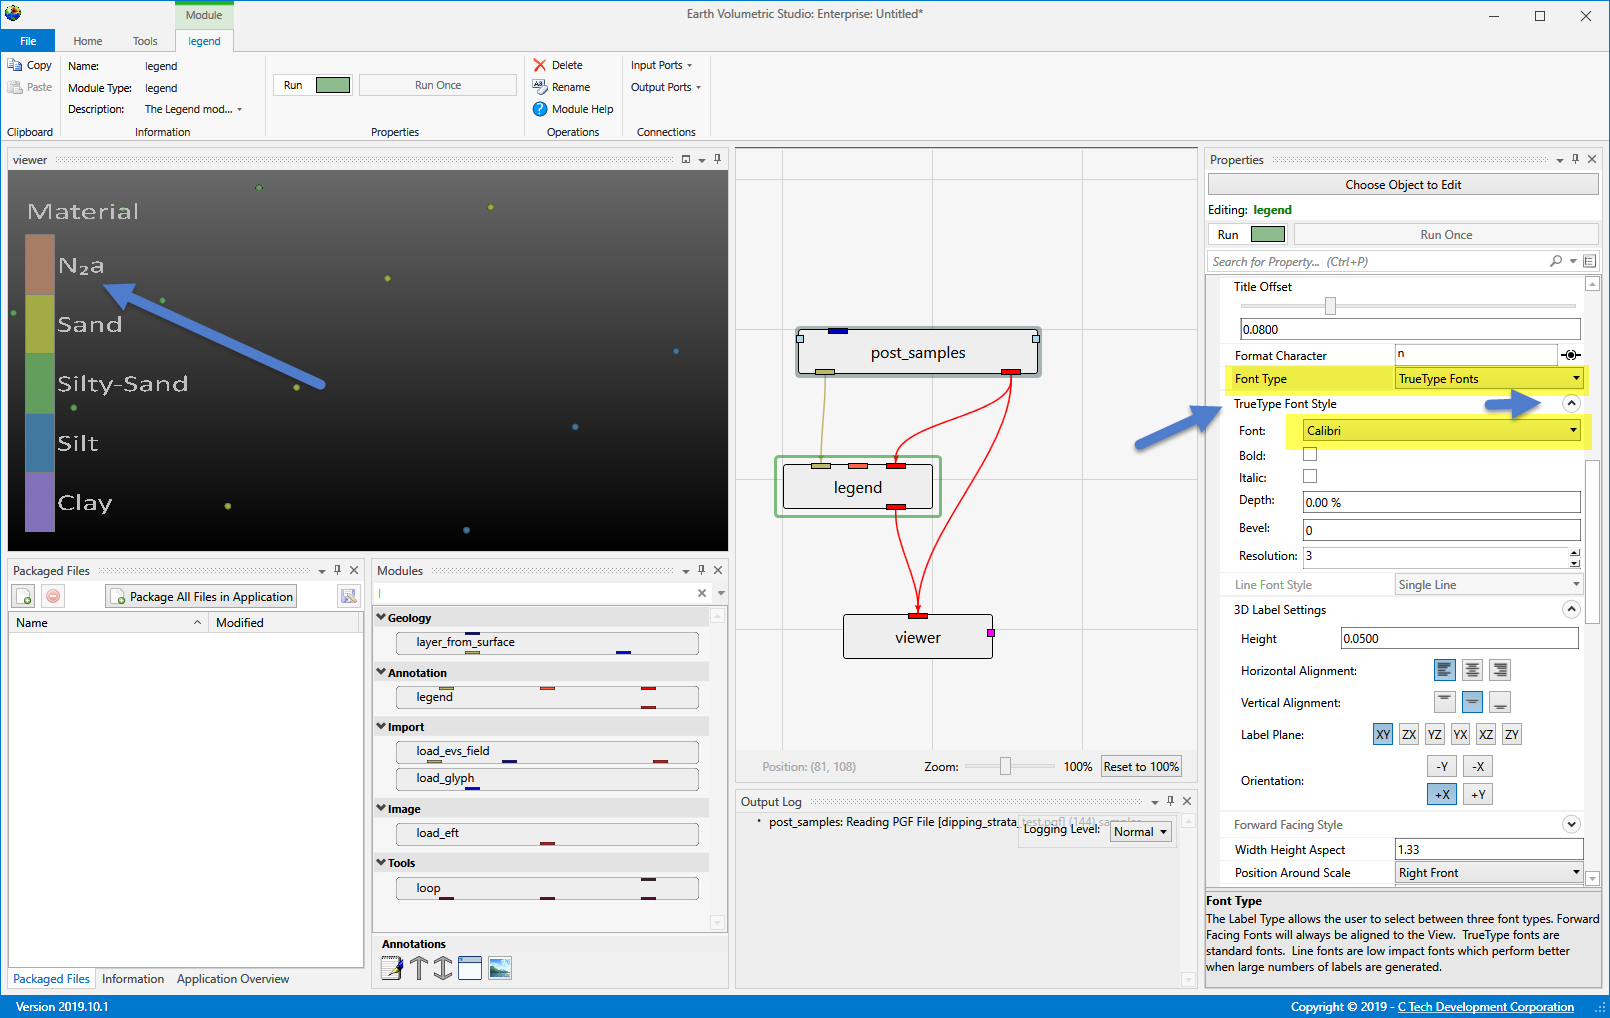Set vertical alignment to bottom
Image resolution: width=1610 pixels, height=1018 pixels.
pyautogui.click(x=1499, y=702)
